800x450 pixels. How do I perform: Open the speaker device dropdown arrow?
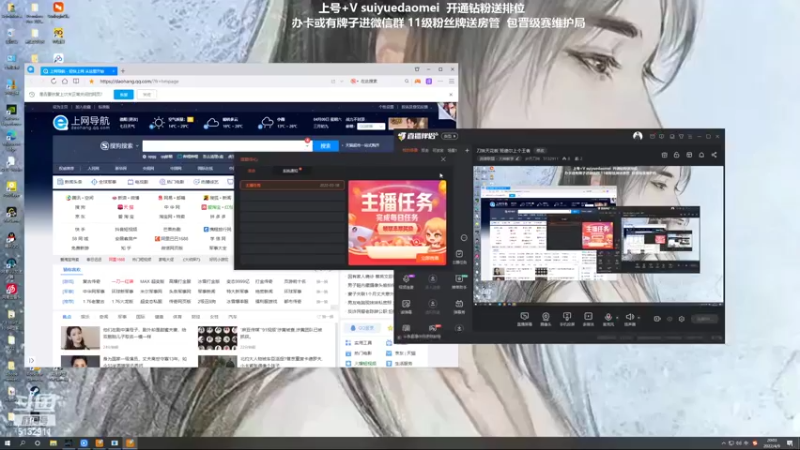click(x=639, y=318)
